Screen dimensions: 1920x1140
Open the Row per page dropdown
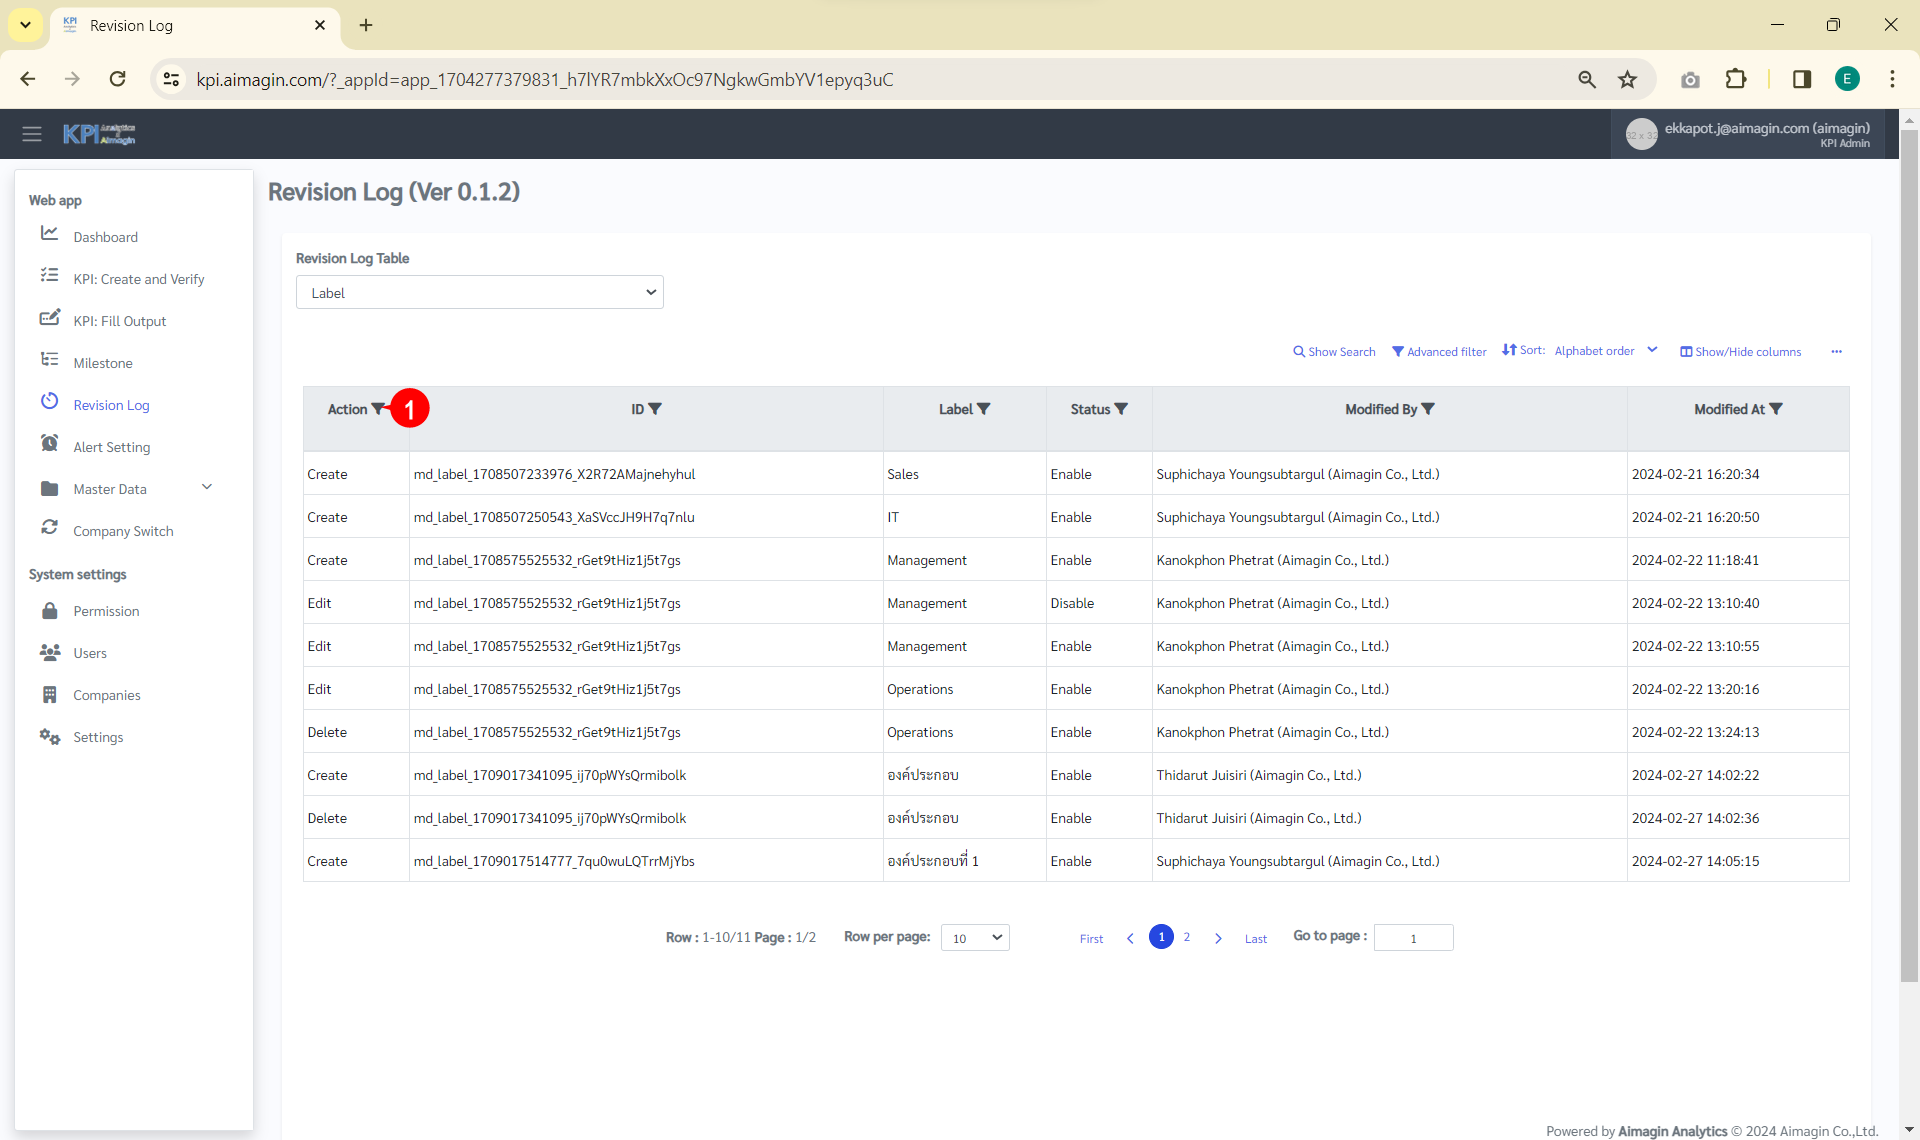975,938
